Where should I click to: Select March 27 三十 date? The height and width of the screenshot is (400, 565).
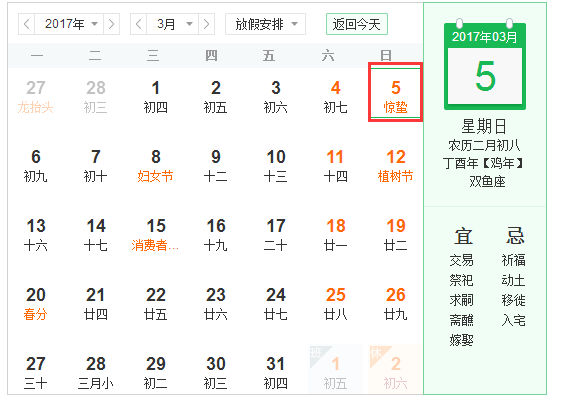click(x=36, y=373)
